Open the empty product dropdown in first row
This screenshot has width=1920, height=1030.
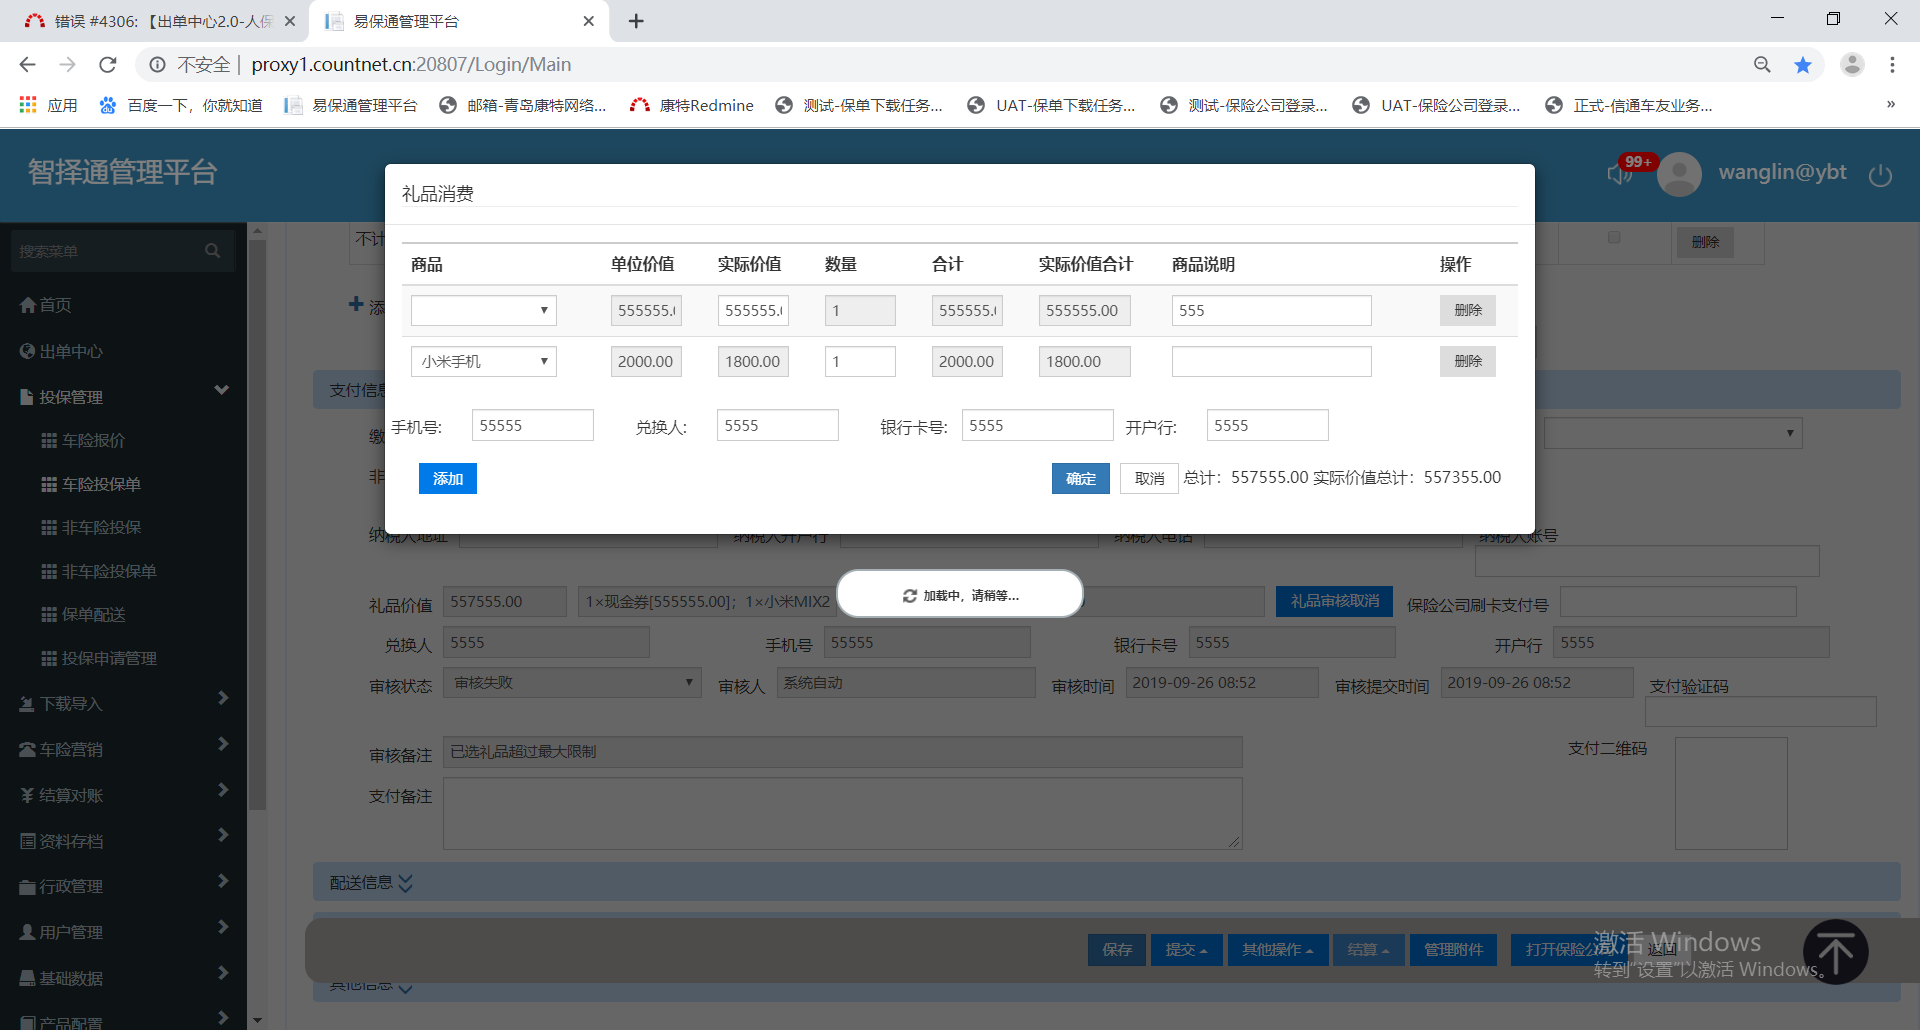click(x=483, y=311)
